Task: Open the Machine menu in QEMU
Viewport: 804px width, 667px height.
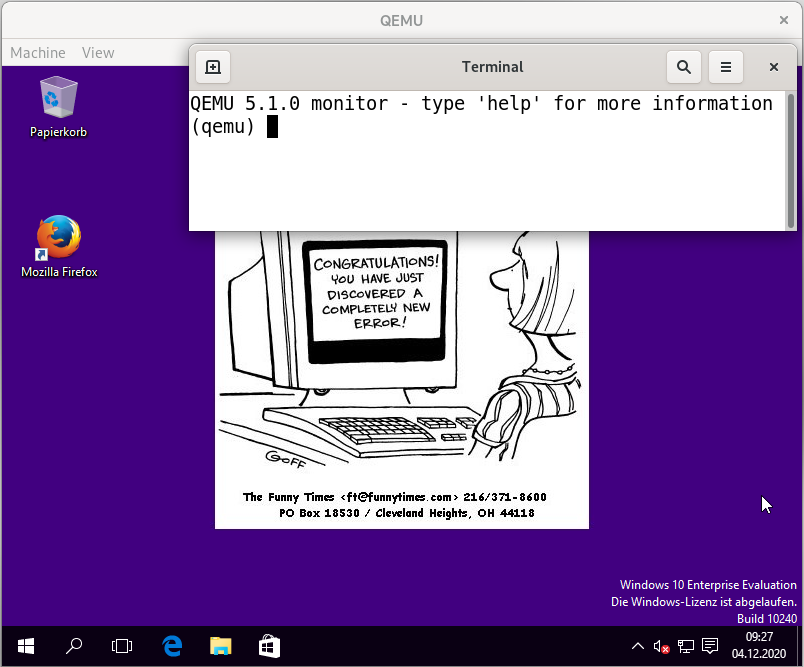Action: click(x=38, y=53)
